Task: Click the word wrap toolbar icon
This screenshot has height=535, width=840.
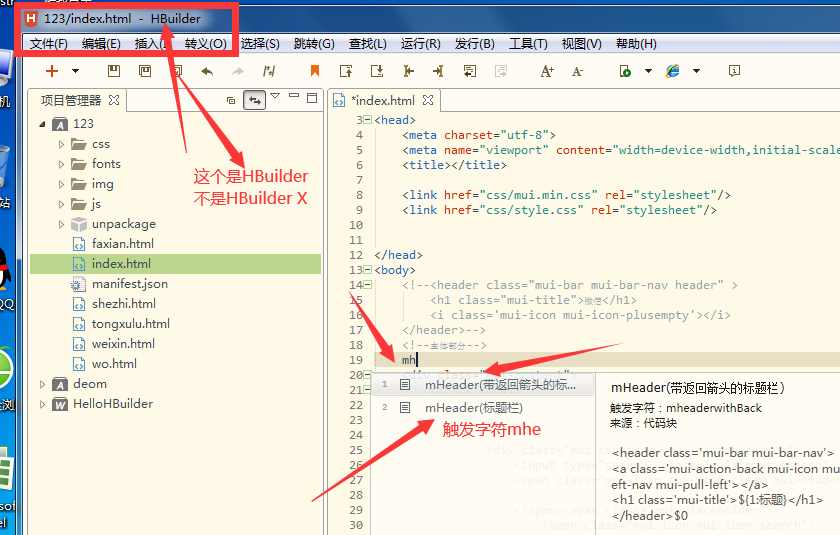Action: point(470,71)
